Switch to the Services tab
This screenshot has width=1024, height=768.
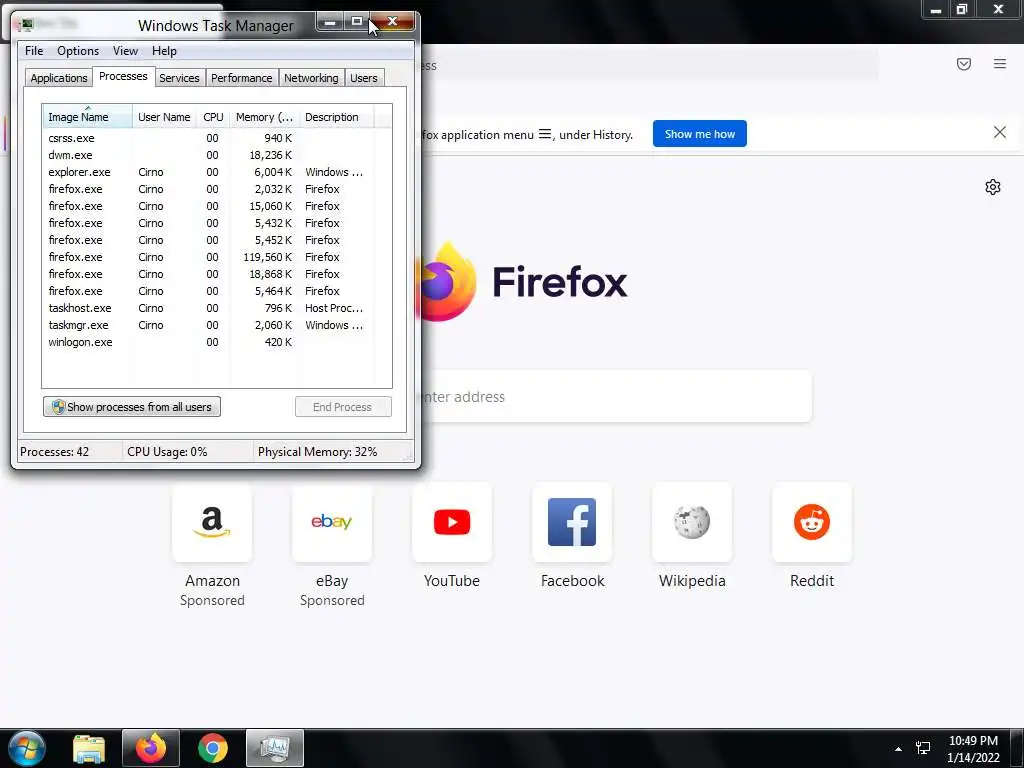180,78
